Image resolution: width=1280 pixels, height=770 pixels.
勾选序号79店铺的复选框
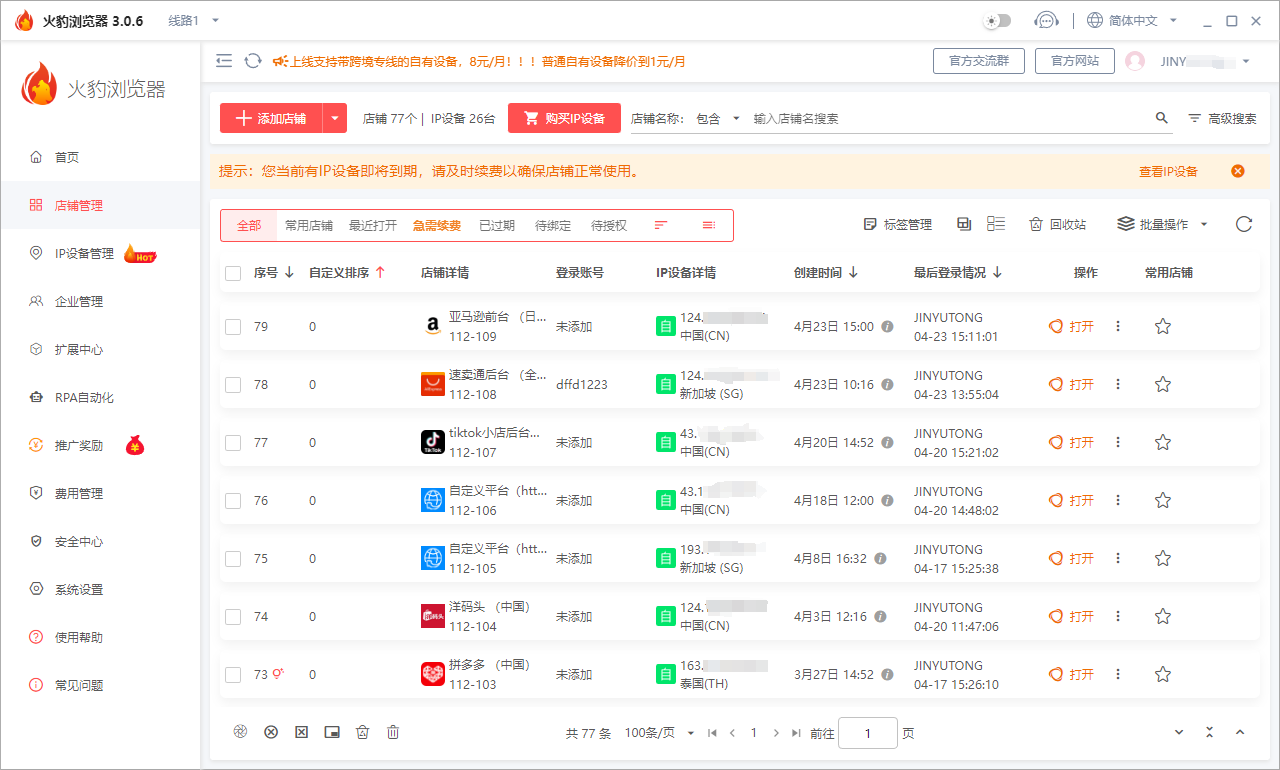pos(233,326)
